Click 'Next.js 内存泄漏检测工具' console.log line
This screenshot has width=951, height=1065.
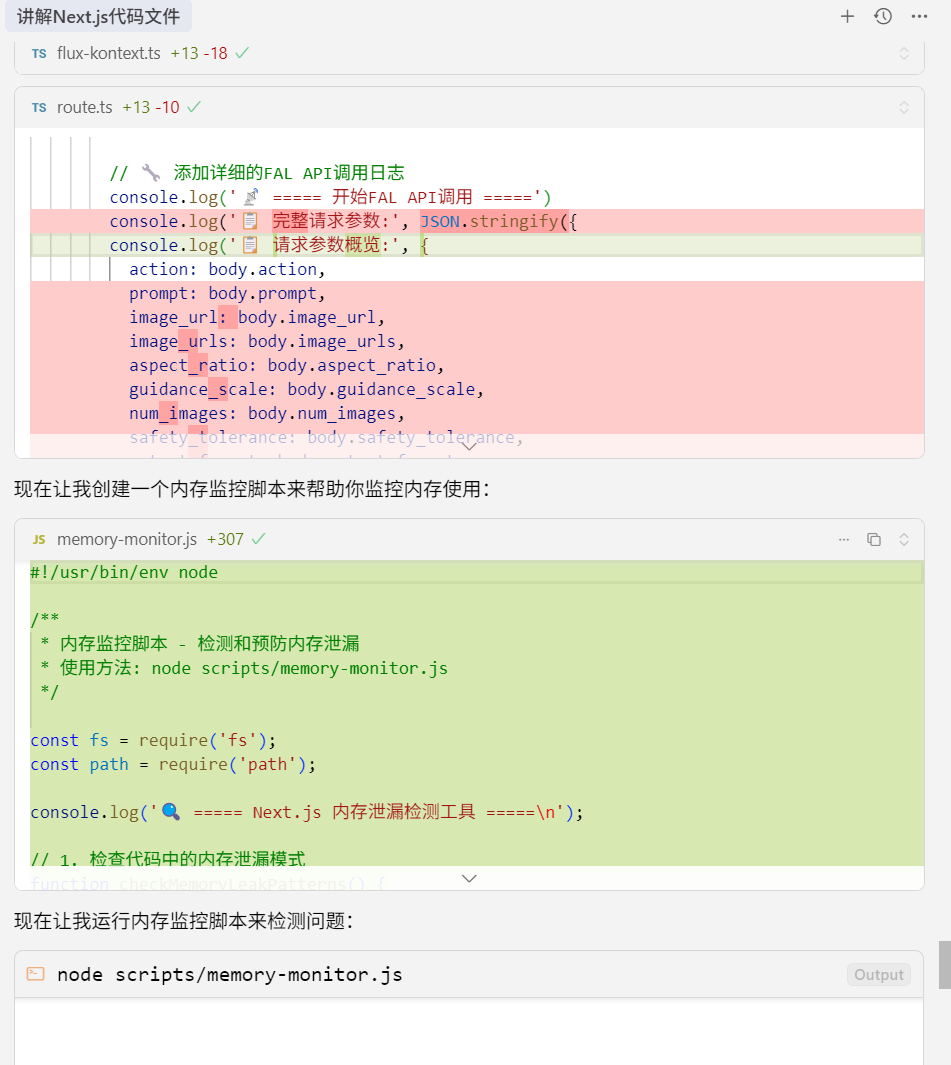[x=307, y=812]
